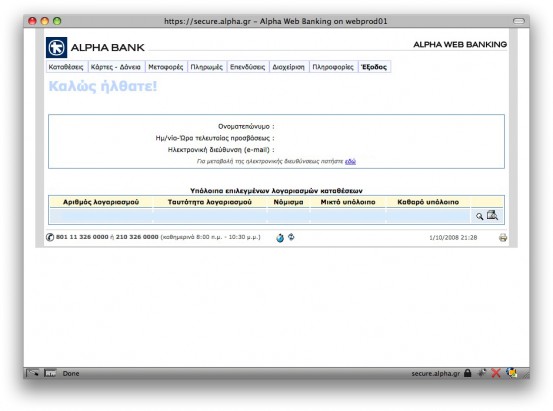Click the red X icon in status bar

tap(496, 373)
